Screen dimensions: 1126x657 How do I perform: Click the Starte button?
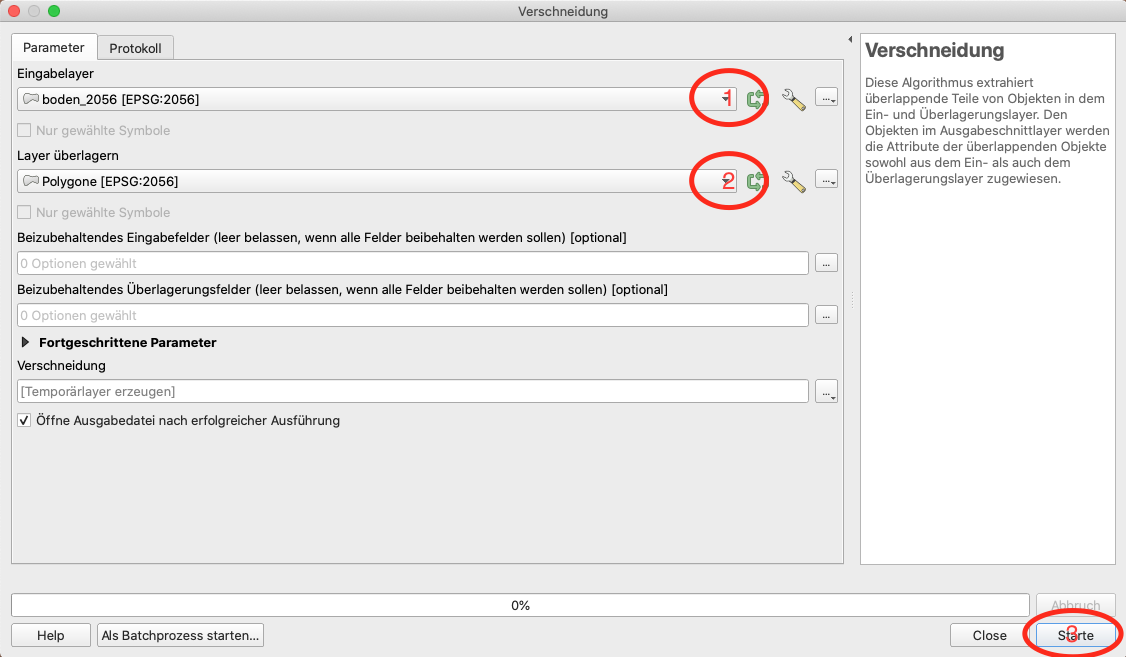point(1075,635)
